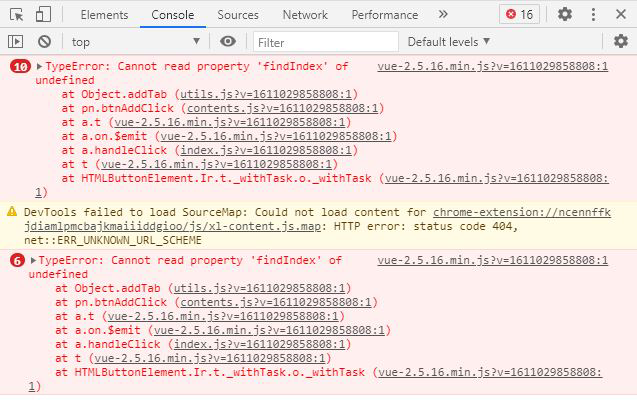
Task: Open the chrome-extension xl-content.js.map link
Action: tap(318, 219)
